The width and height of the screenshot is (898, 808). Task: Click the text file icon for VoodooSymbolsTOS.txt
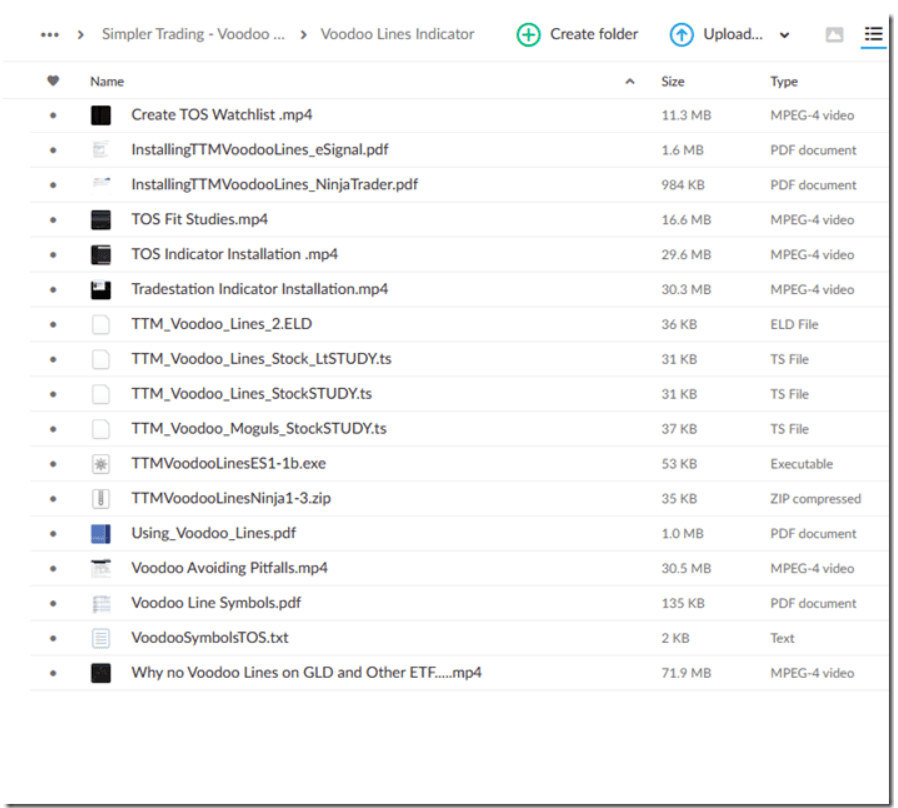pyautogui.click(x=100, y=637)
